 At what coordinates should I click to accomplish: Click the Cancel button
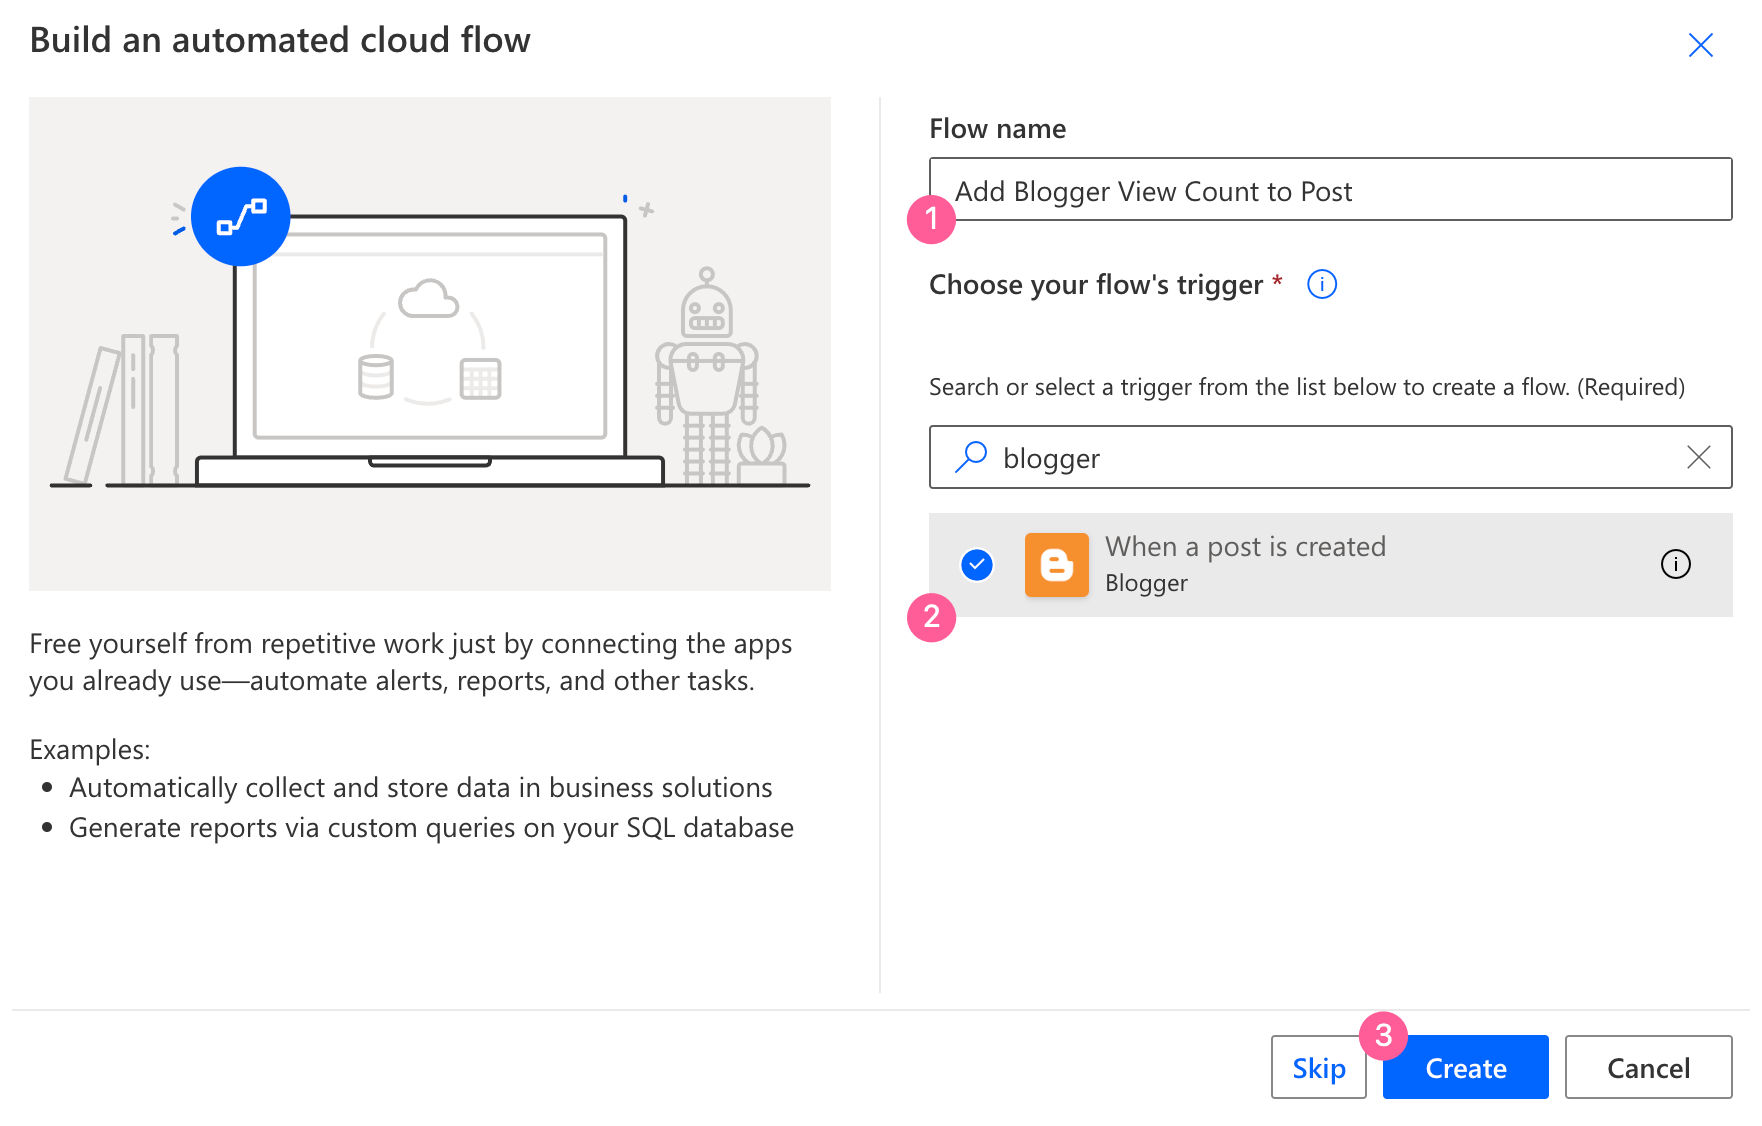1648,1067
